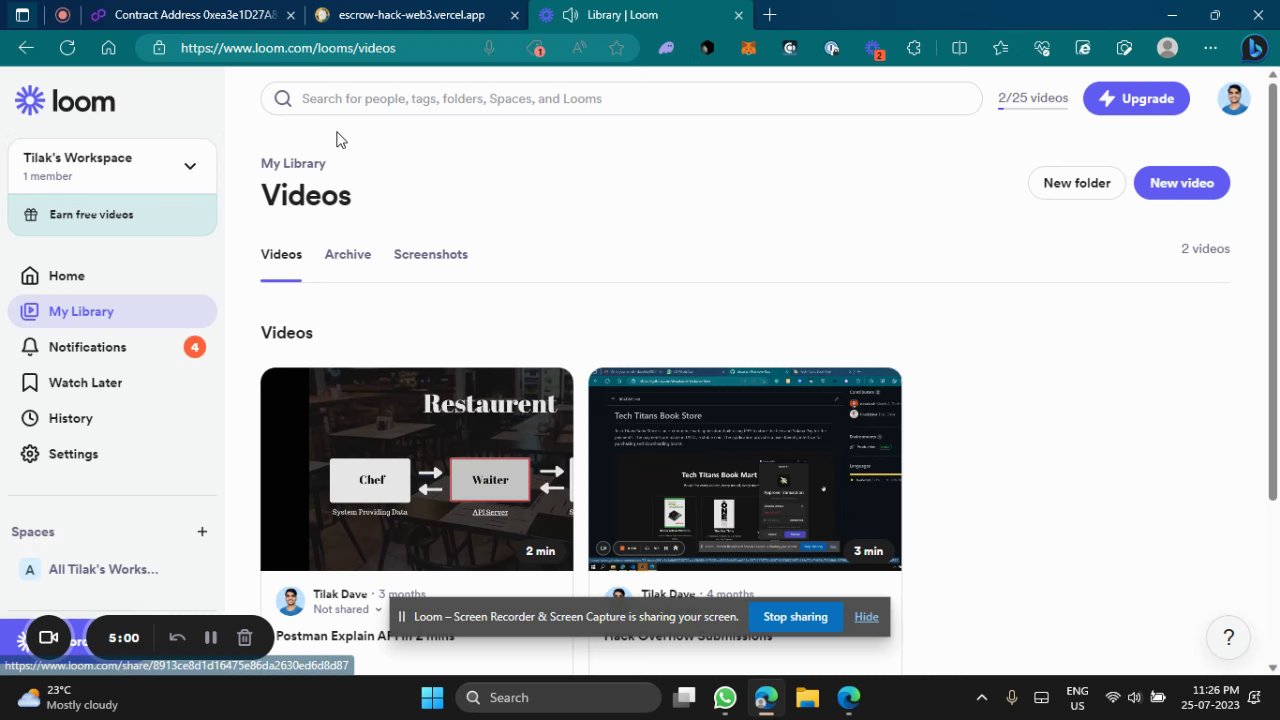Click the Windows Start button
The image size is (1280, 720).
(x=432, y=698)
